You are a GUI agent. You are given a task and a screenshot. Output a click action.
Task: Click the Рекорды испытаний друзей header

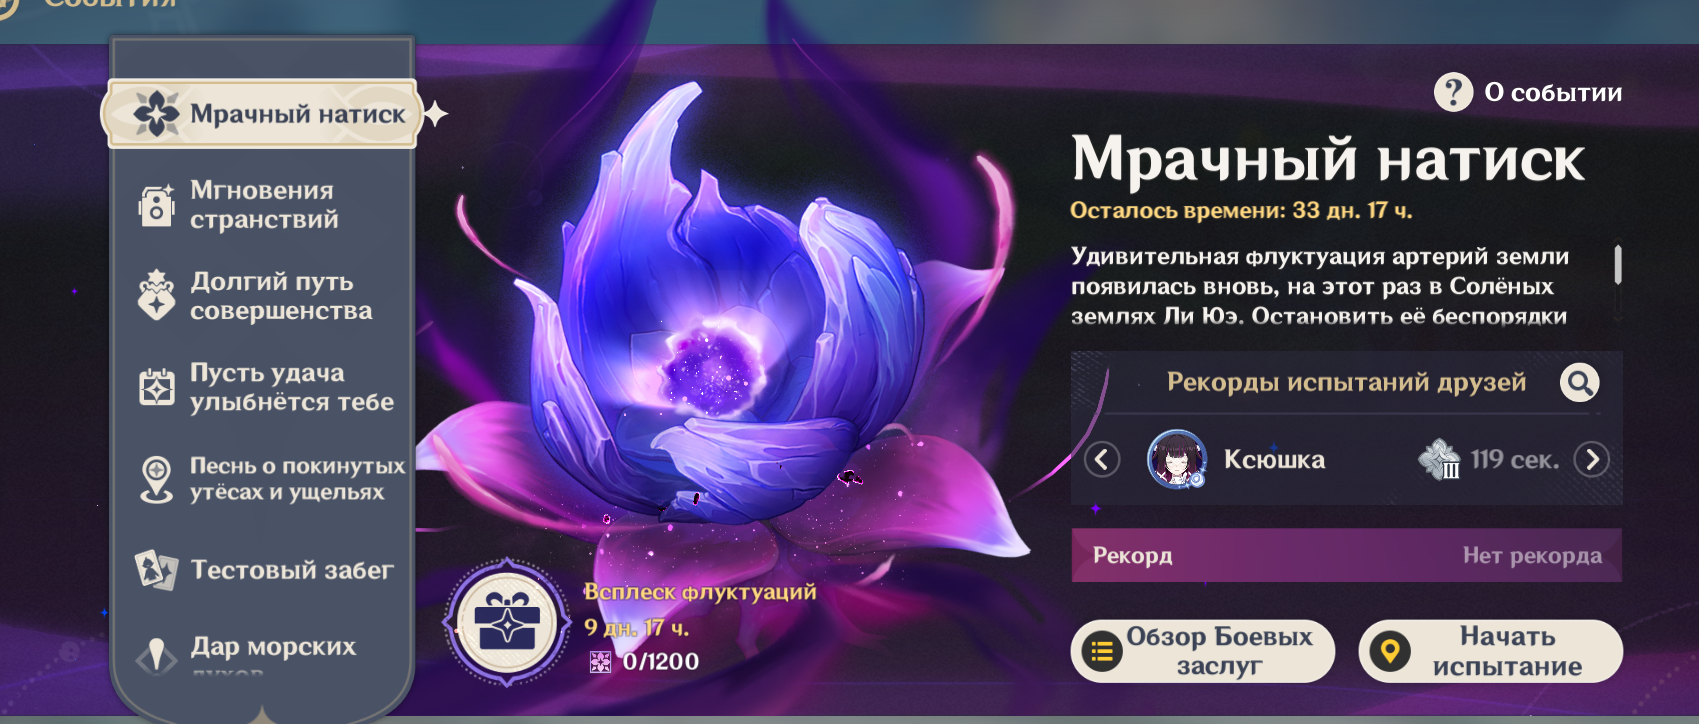click(1347, 382)
